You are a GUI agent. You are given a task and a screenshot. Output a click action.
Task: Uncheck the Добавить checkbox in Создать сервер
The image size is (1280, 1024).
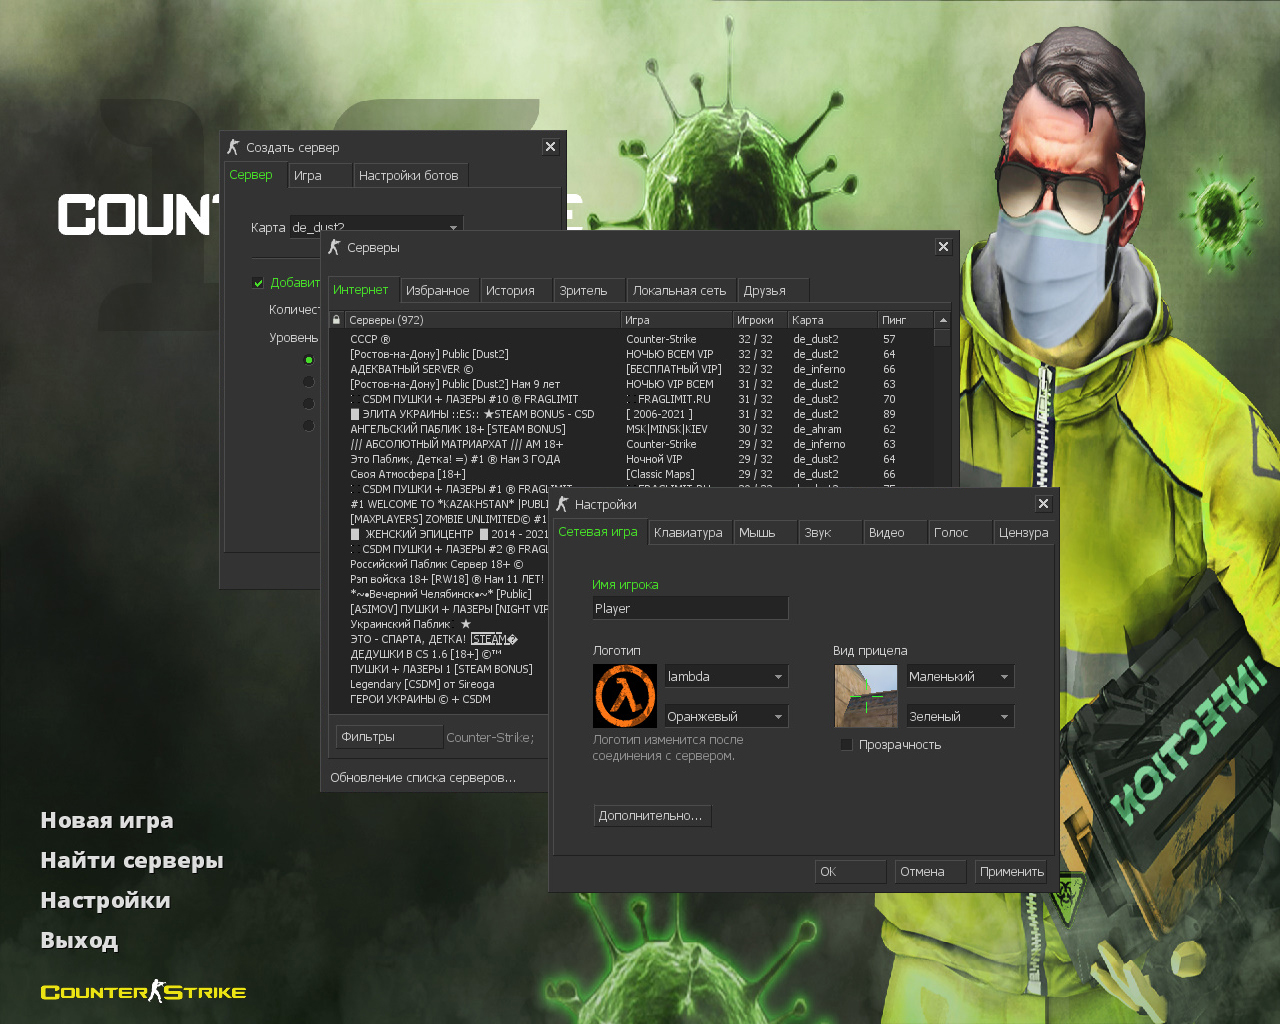pyautogui.click(x=258, y=282)
